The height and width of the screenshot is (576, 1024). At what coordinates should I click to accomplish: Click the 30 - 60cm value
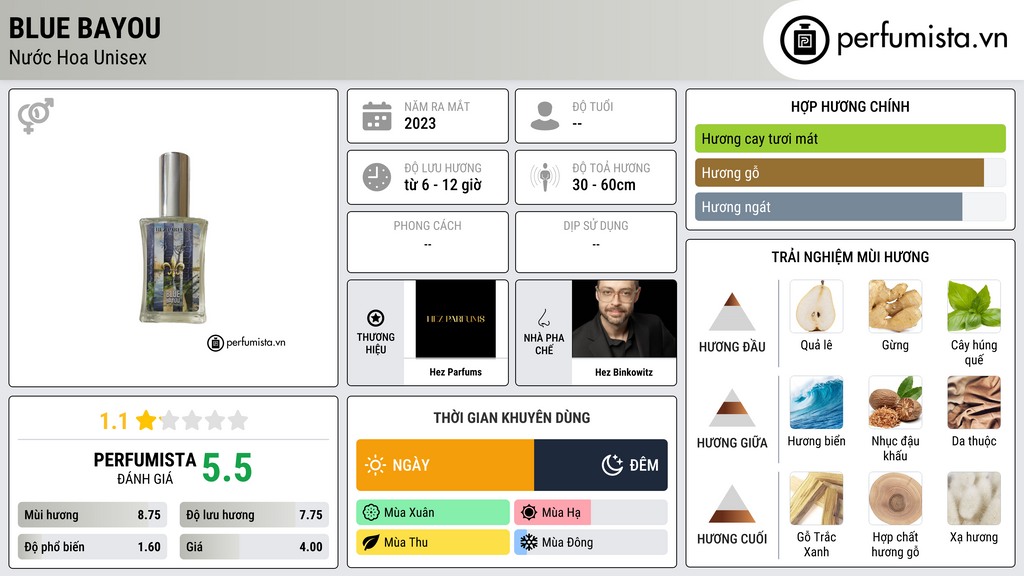(x=604, y=185)
